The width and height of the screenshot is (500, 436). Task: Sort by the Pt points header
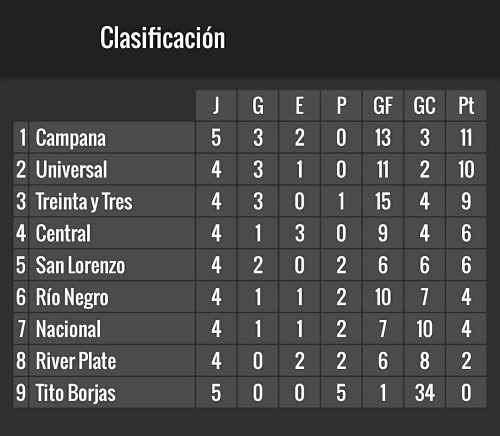pos(466,105)
